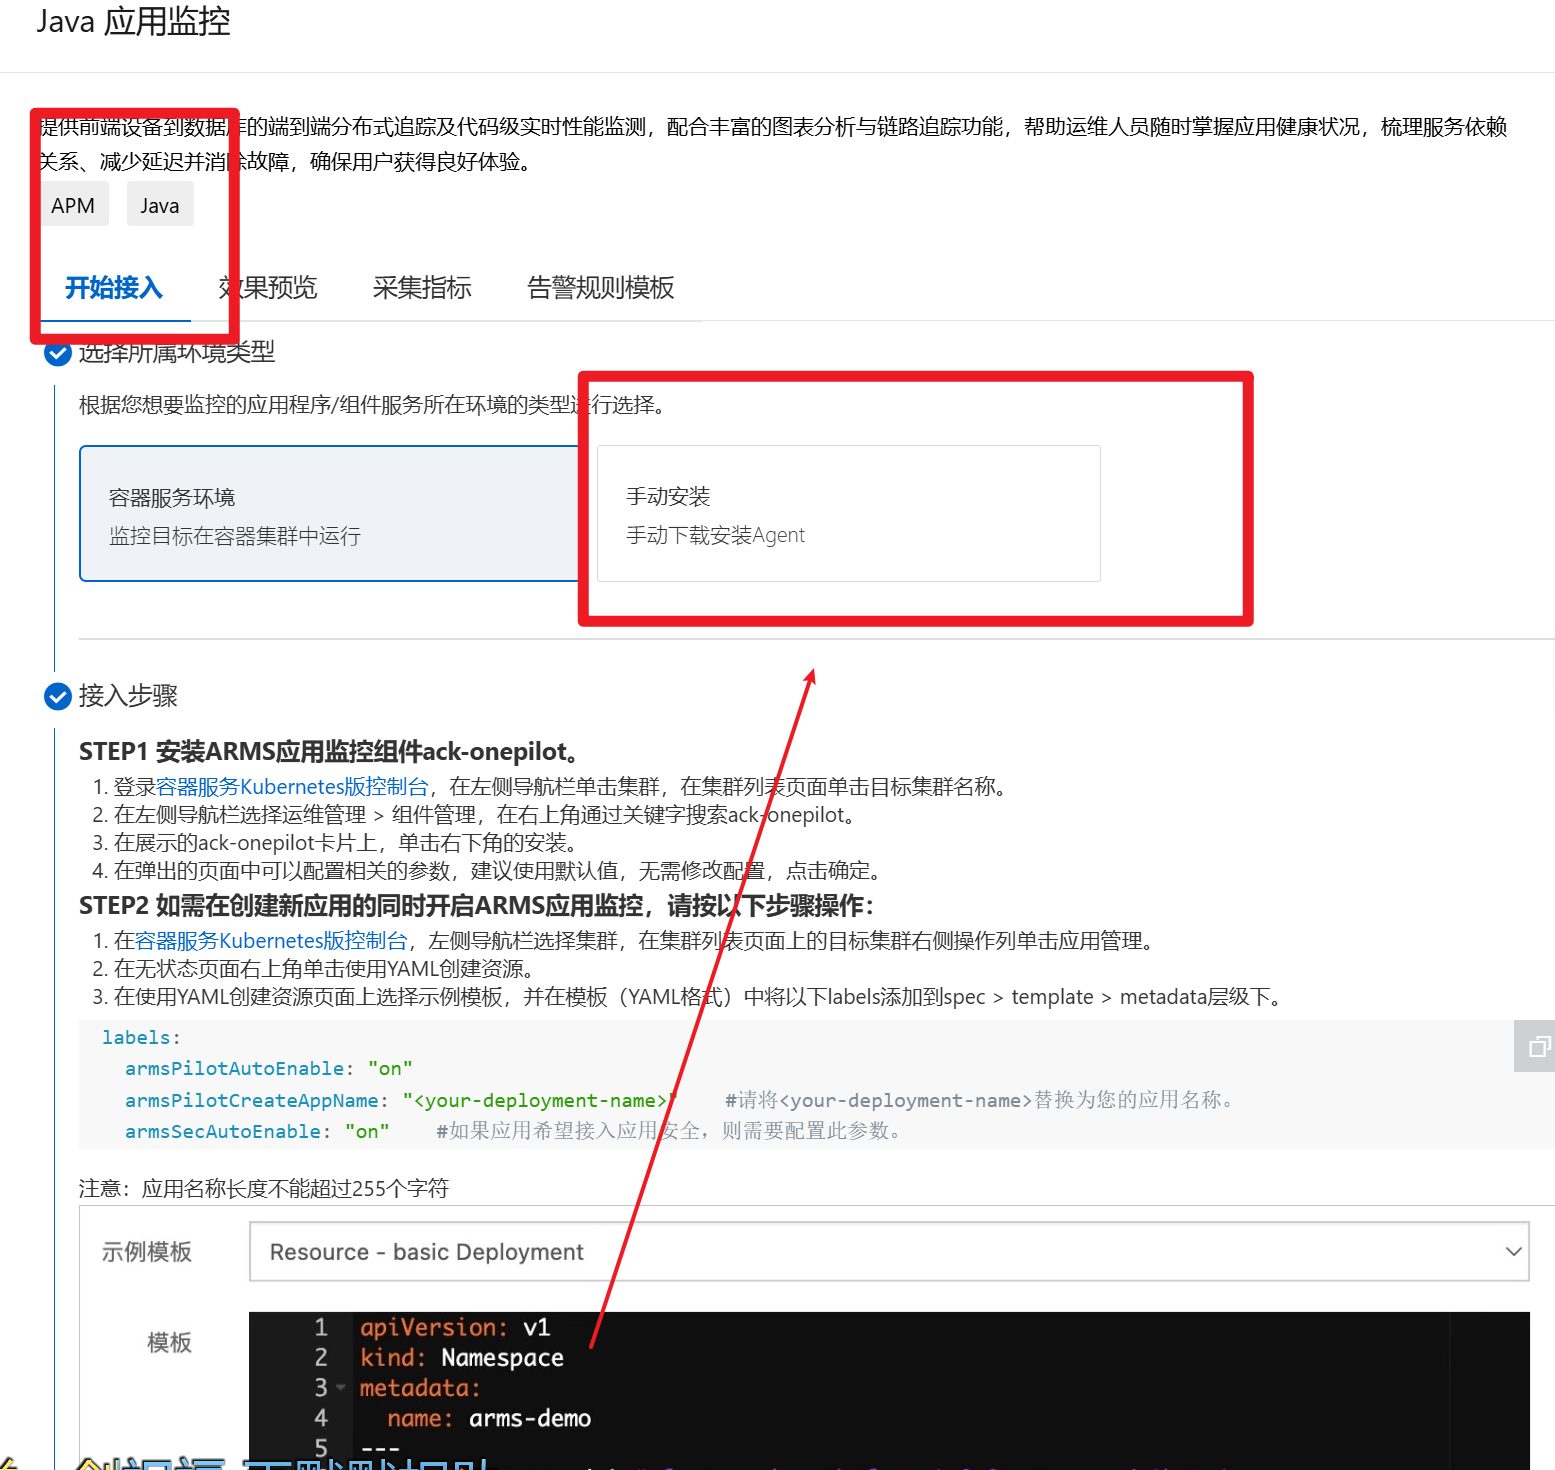
Task: Click the 模板 label
Action: tap(169, 1343)
